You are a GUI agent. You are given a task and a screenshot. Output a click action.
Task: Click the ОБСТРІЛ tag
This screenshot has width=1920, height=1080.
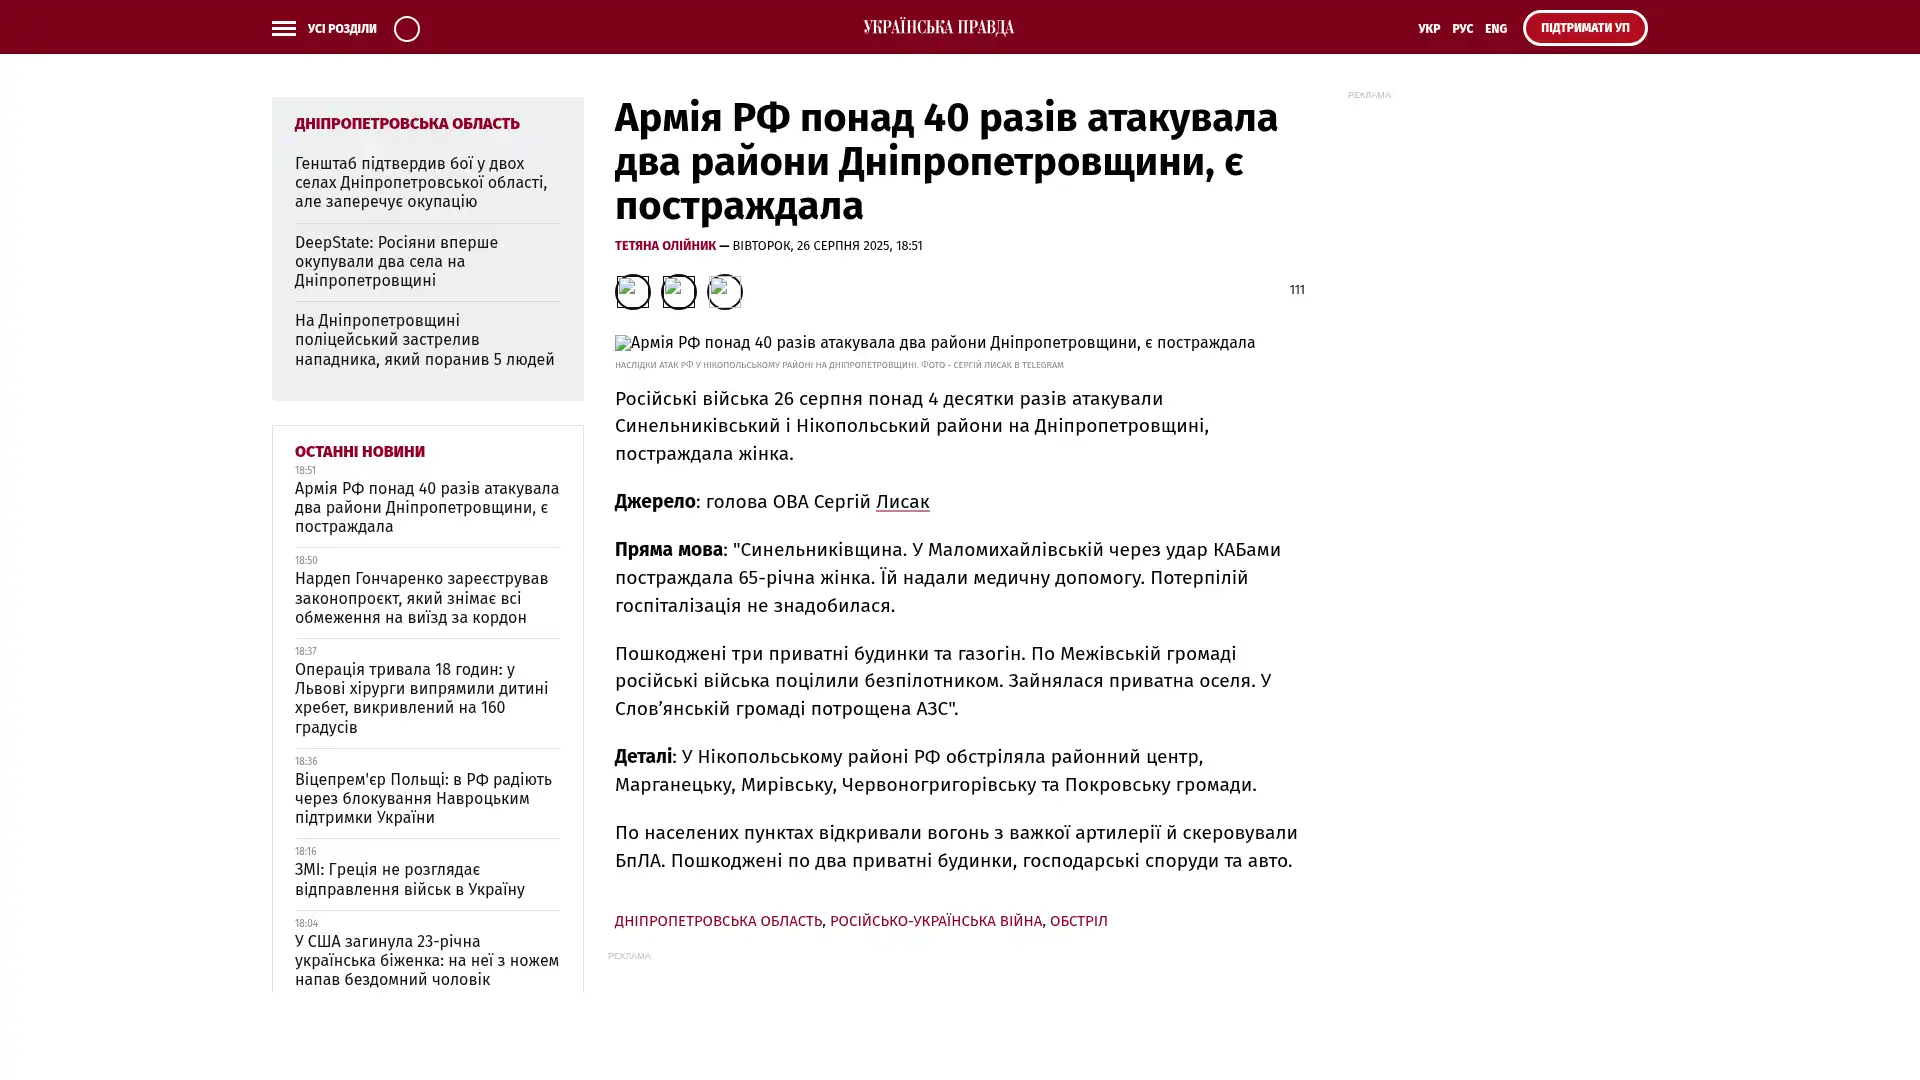click(x=1078, y=921)
